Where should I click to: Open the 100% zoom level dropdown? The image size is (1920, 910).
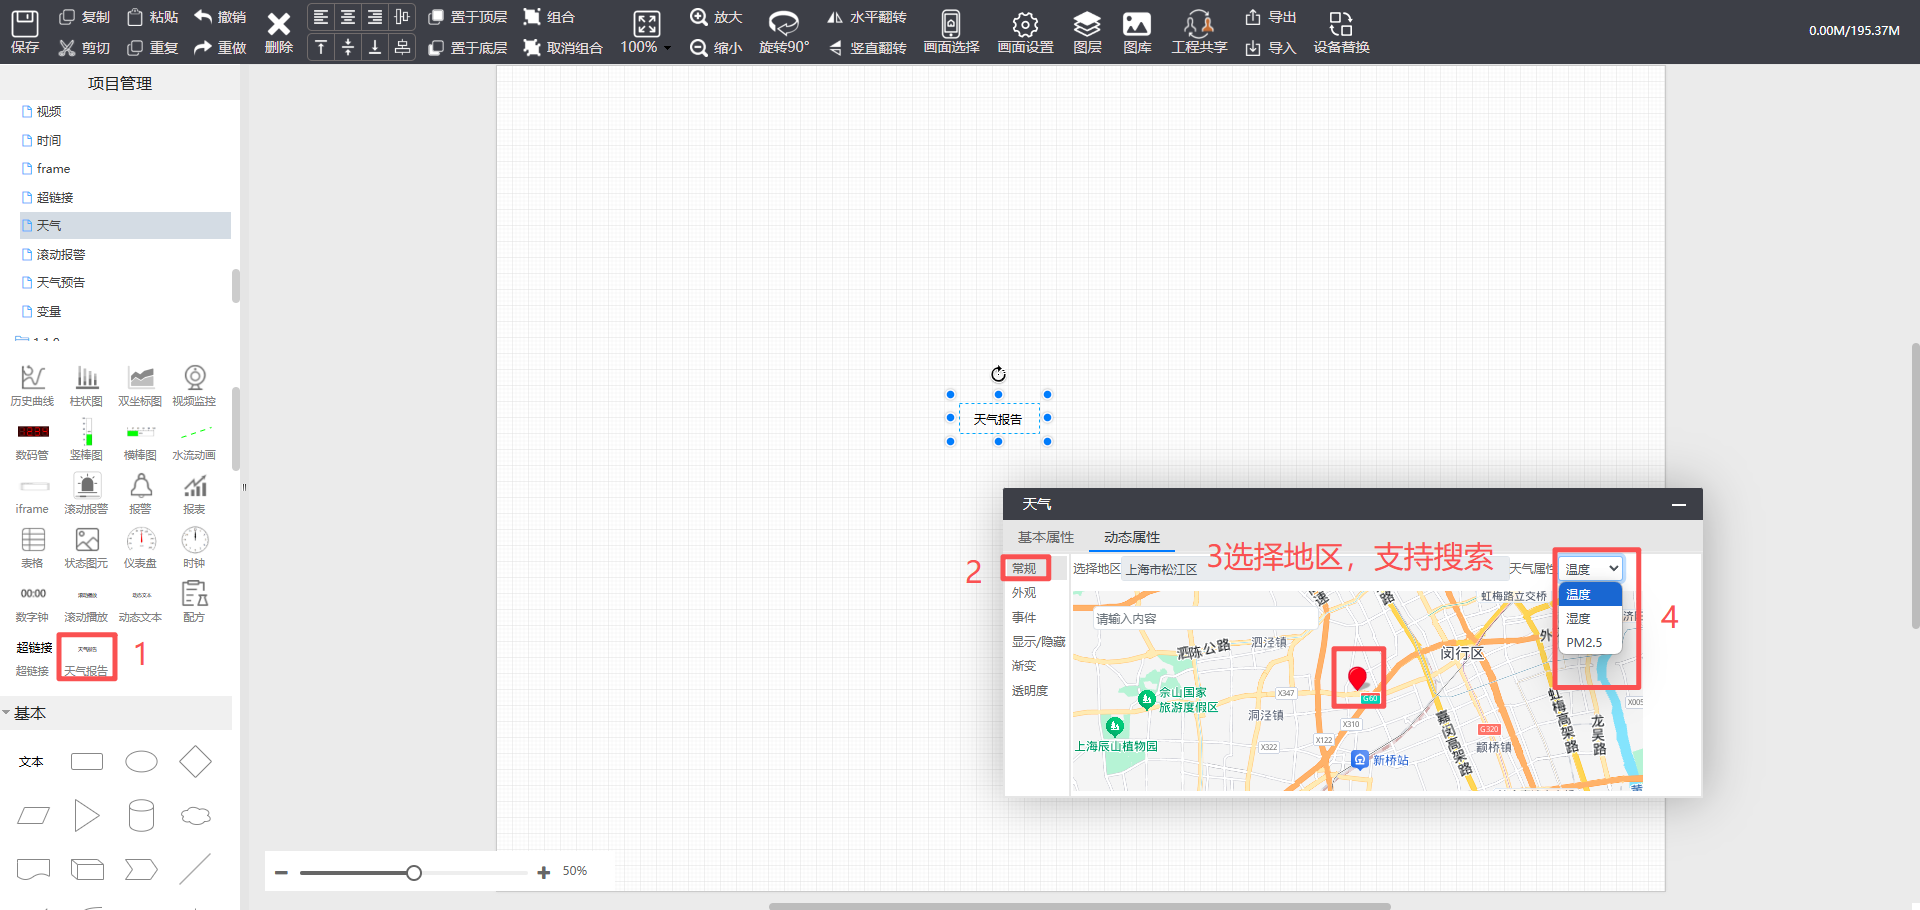pos(667,48)
